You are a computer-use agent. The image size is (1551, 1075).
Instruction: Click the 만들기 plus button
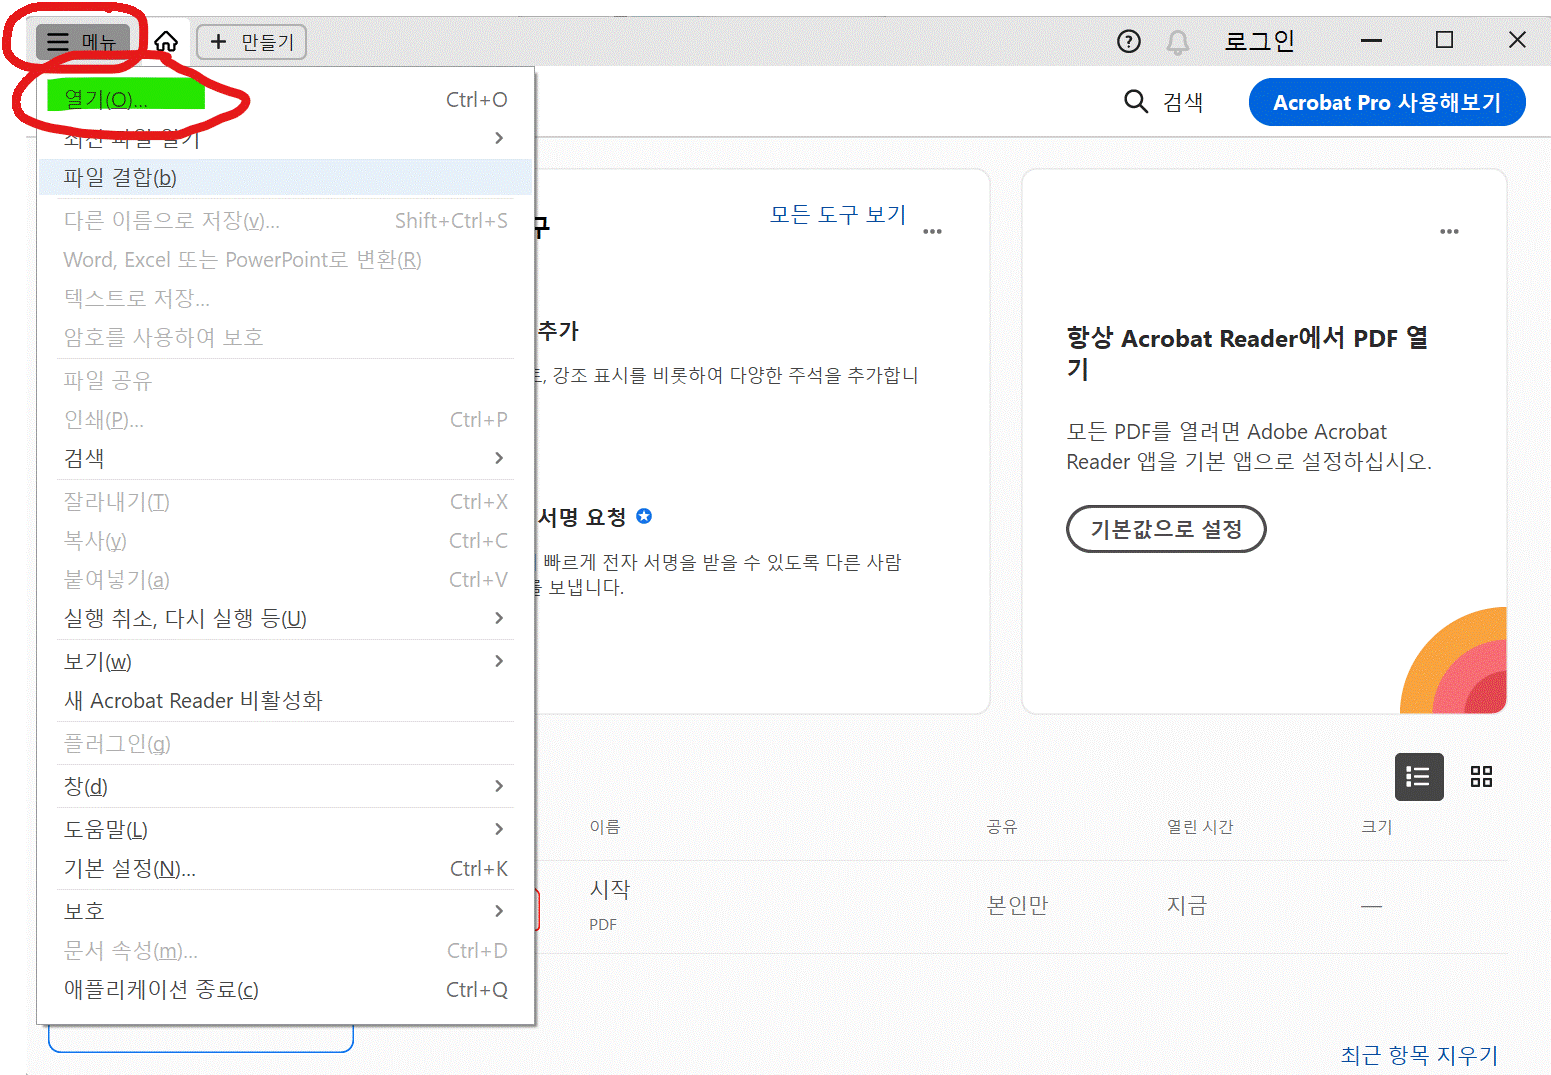251,42
